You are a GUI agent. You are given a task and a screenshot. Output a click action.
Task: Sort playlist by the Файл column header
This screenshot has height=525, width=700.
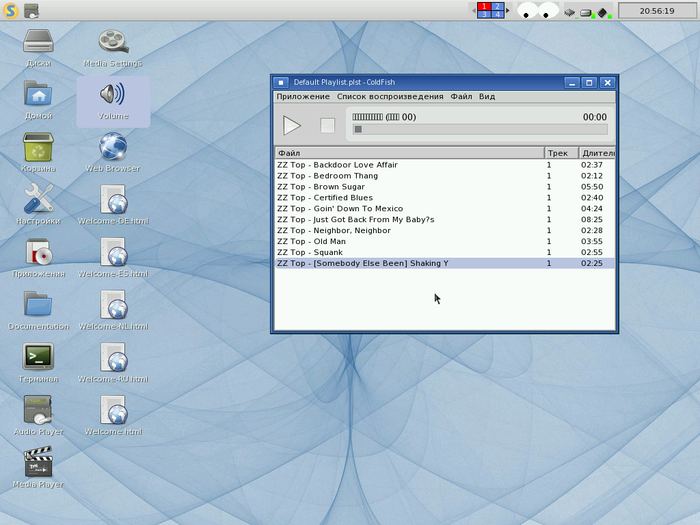point(408,153)
